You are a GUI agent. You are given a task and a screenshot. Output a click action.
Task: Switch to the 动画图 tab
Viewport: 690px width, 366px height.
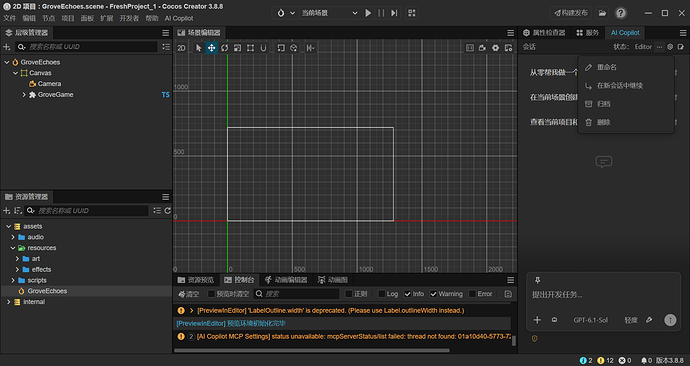[x=333, y=280]
